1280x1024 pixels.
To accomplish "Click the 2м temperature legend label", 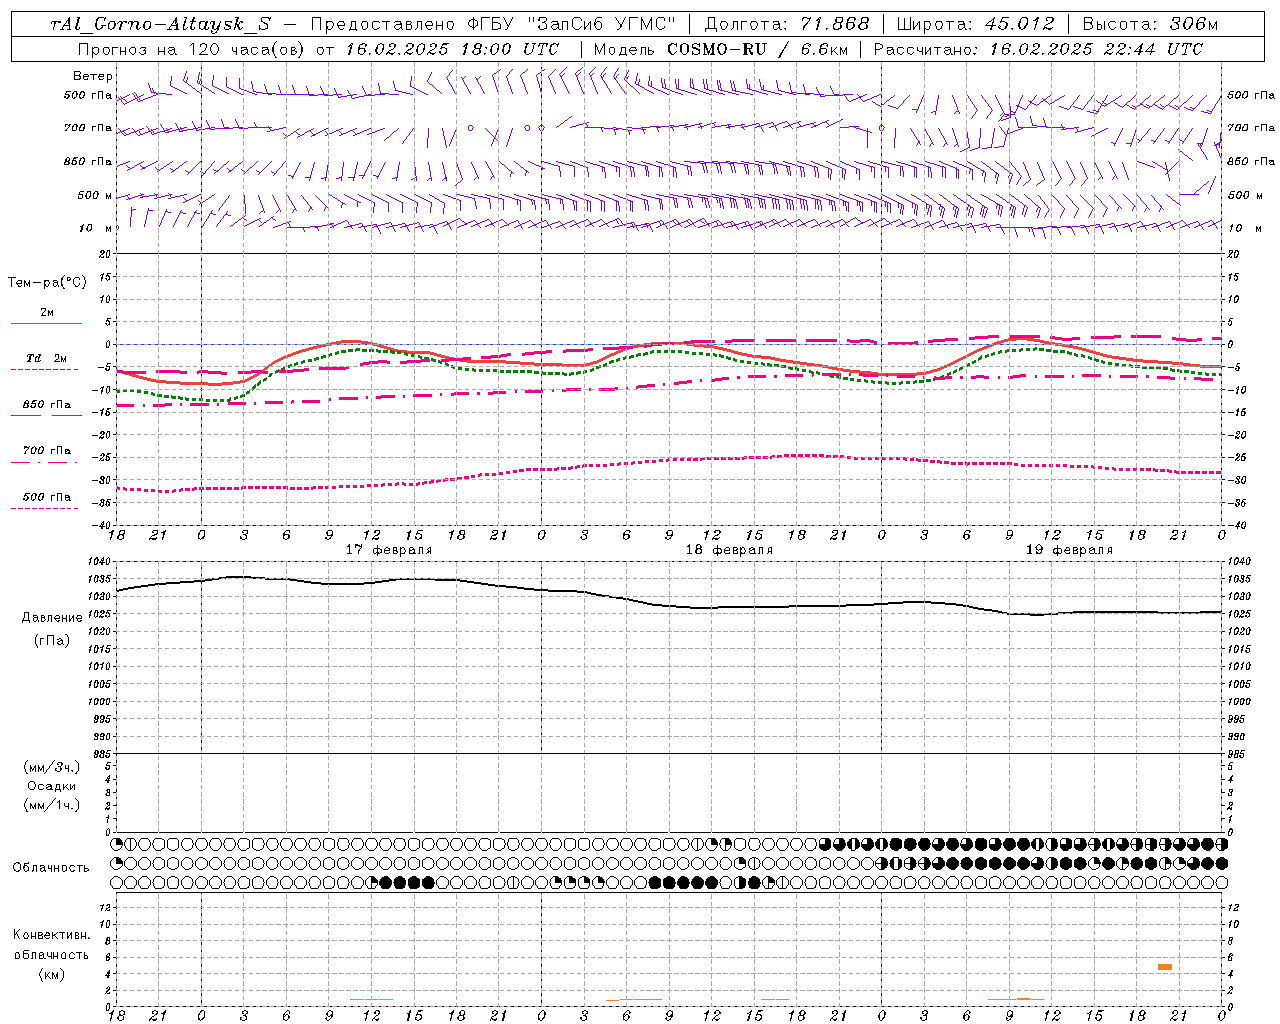I will 47,313.
